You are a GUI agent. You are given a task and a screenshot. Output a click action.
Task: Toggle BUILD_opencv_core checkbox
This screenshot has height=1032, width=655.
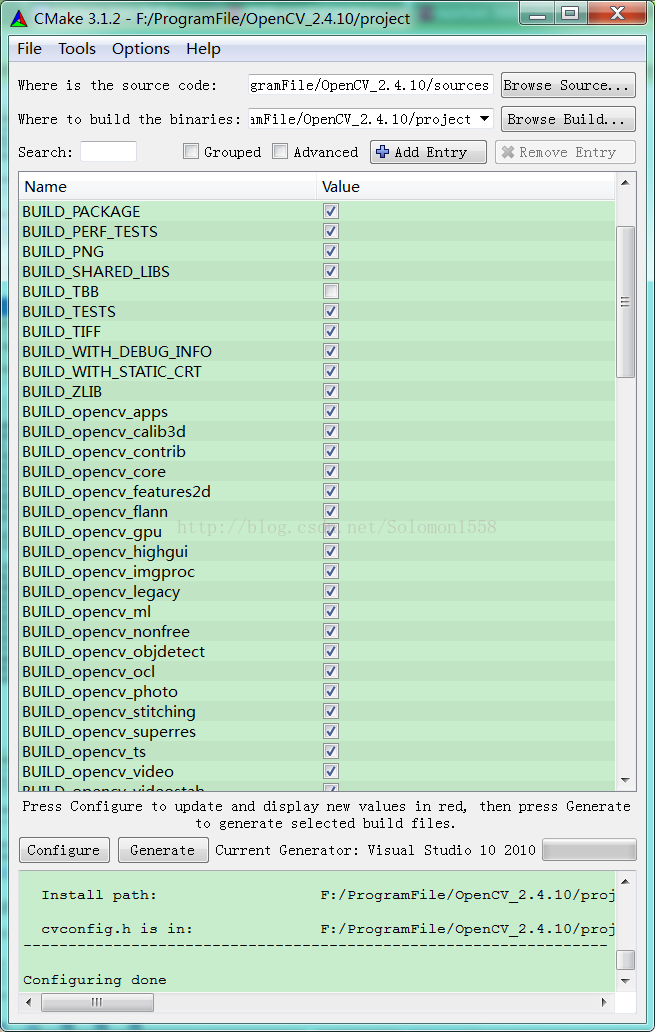click(330, 471)
